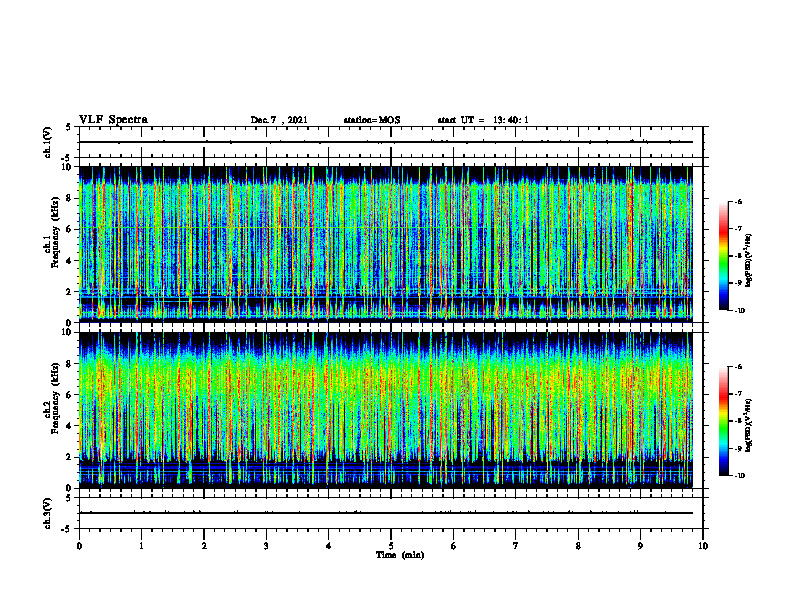The width and height of the screenshot is (792, 612).
Task: Select the 10 kHz label on ch.2 frequency axis
Action: (68, 332)
